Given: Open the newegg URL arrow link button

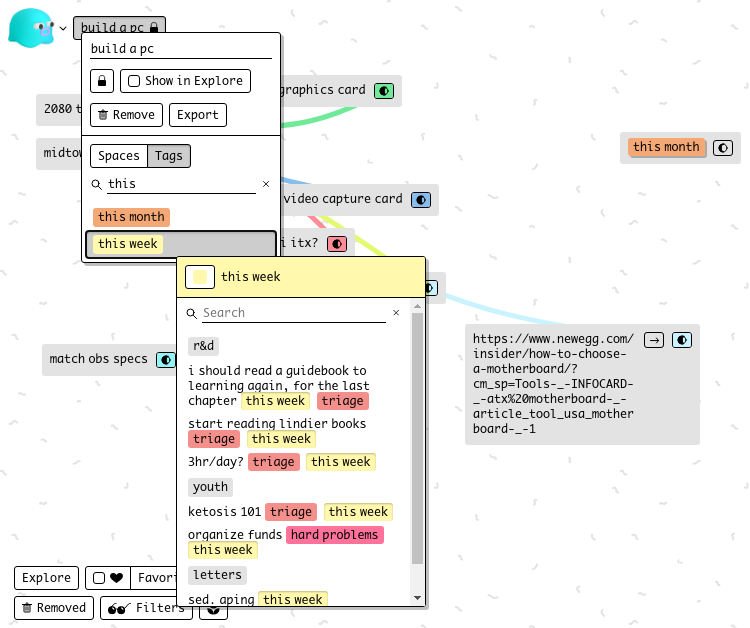Looking at the screenshot, I should point(654,340).
